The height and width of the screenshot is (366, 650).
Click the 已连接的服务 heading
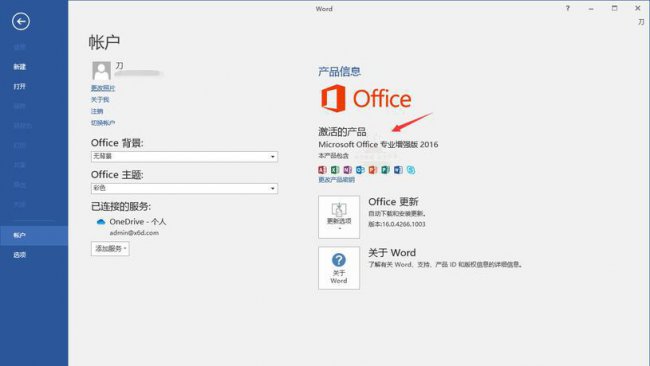point(121,206)
